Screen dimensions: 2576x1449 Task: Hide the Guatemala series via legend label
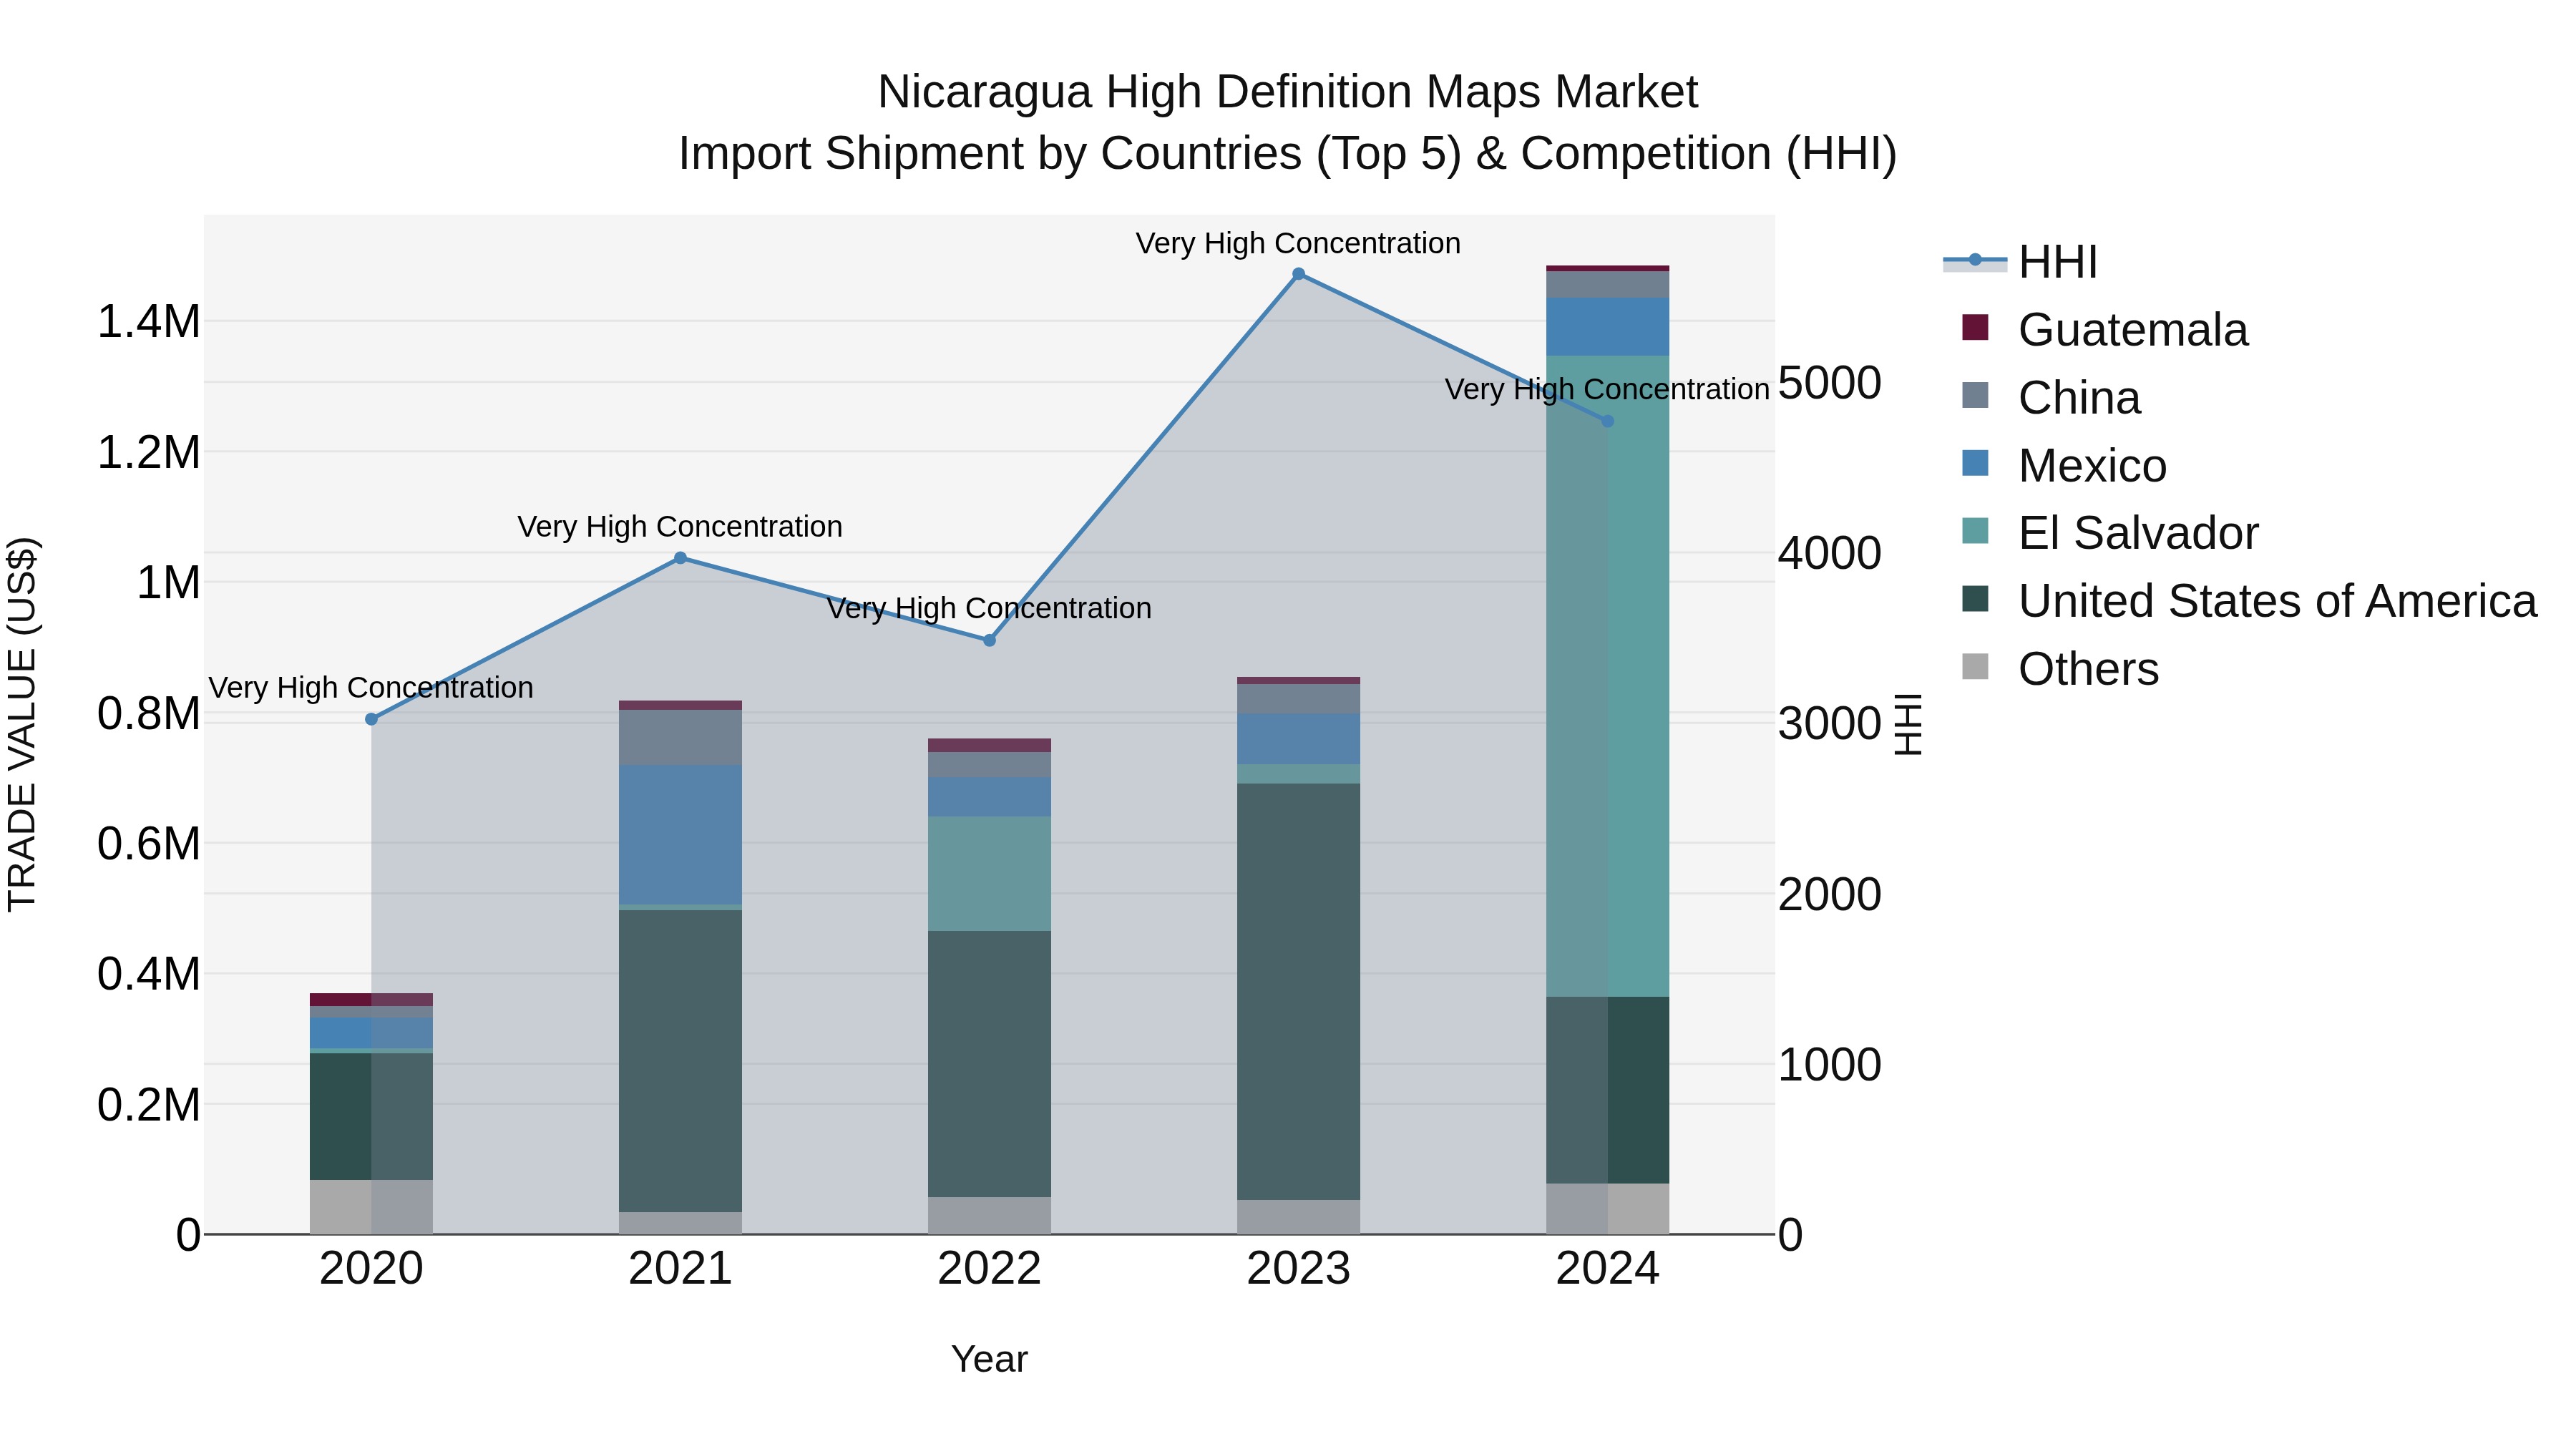2133,330
